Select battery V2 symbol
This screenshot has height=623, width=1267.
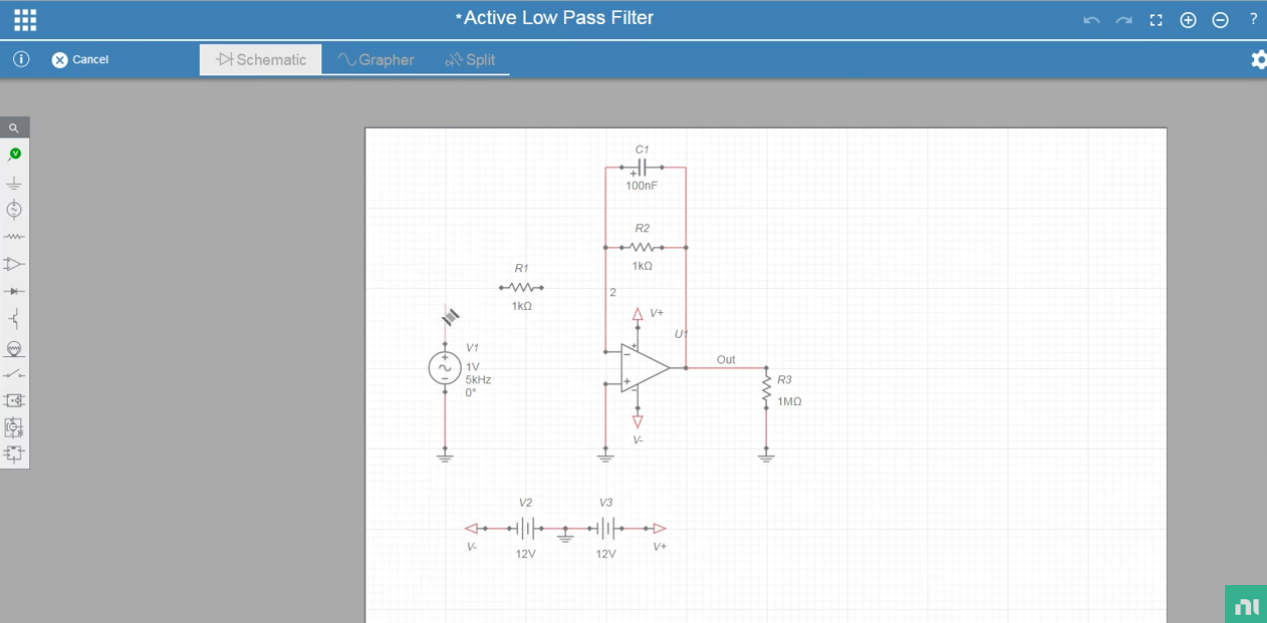(x=525, y=528)
